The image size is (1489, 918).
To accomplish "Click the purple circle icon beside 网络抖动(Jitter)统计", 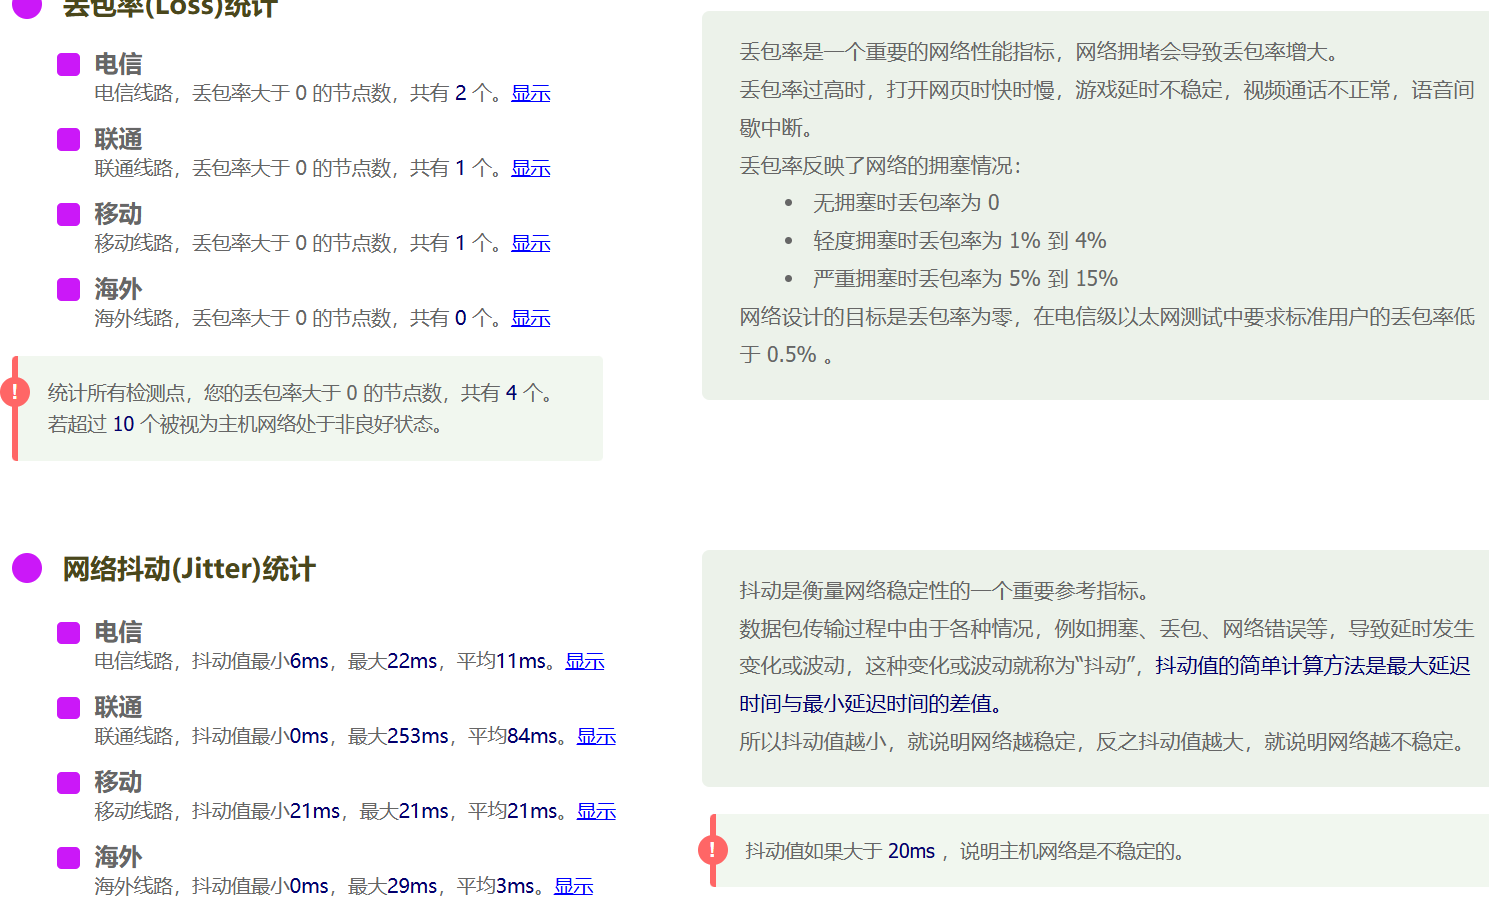I will (25, 568).
